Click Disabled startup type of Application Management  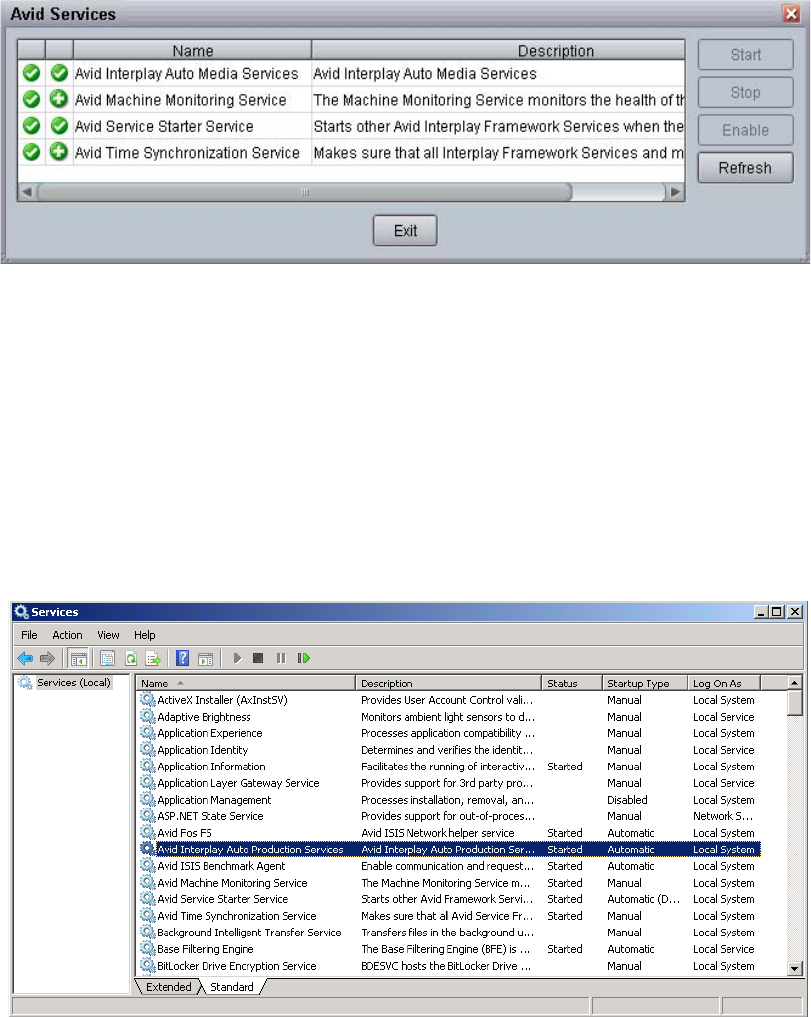tap(627, 800)
